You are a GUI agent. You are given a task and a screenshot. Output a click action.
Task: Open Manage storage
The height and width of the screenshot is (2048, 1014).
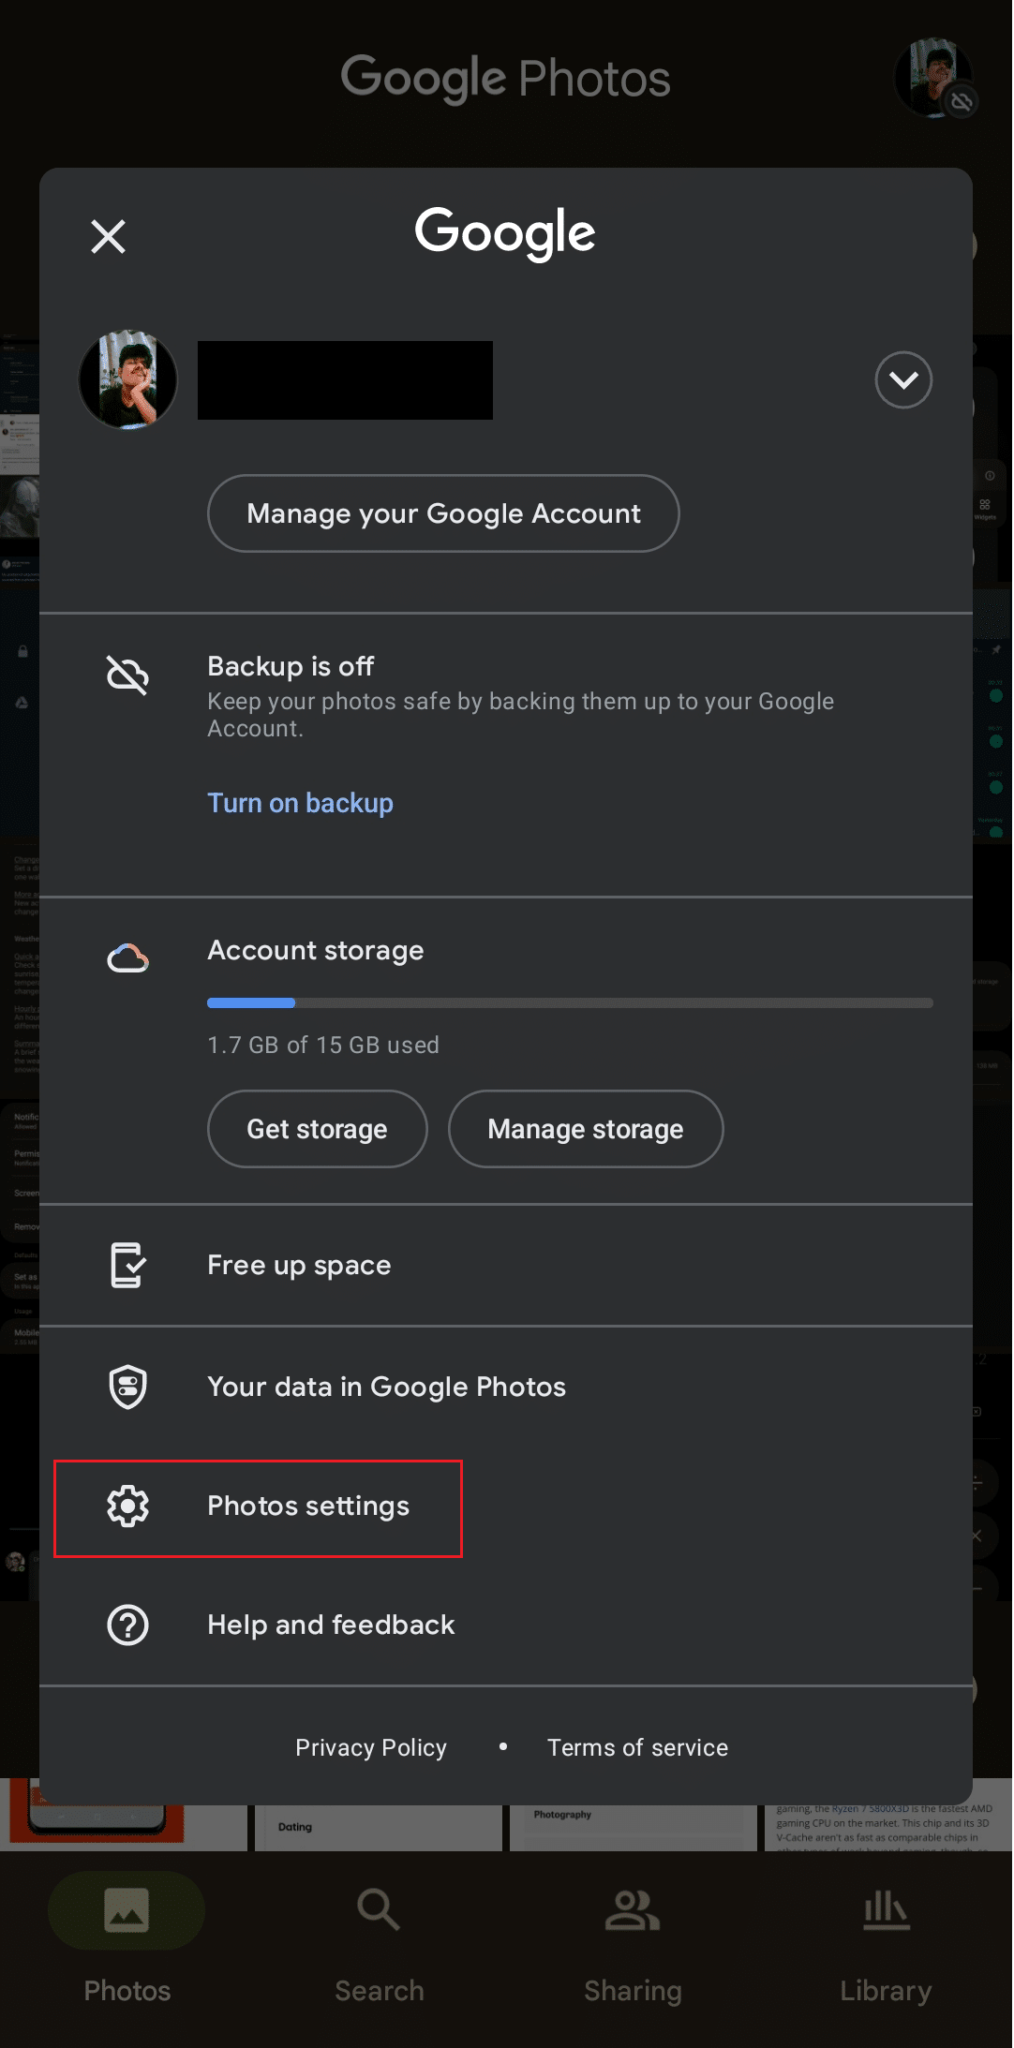coord(585,1129)
